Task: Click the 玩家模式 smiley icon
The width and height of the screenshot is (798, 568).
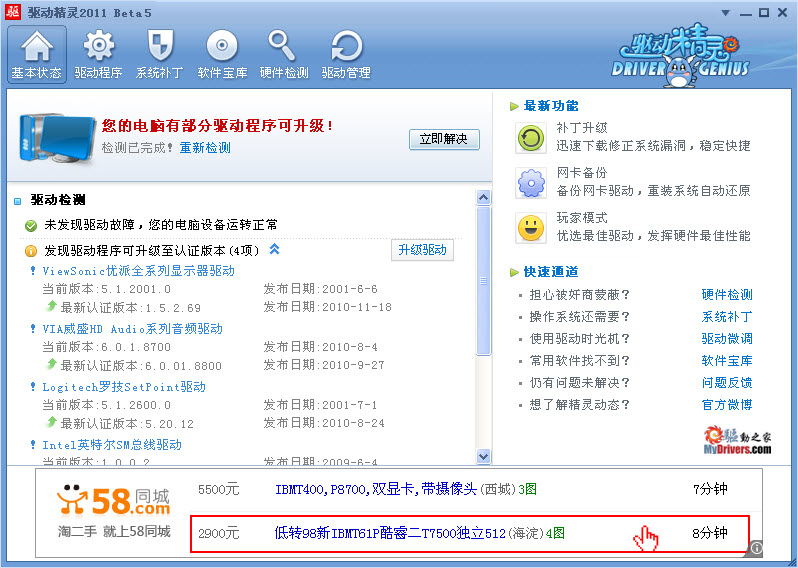Action: pos(531,228)
